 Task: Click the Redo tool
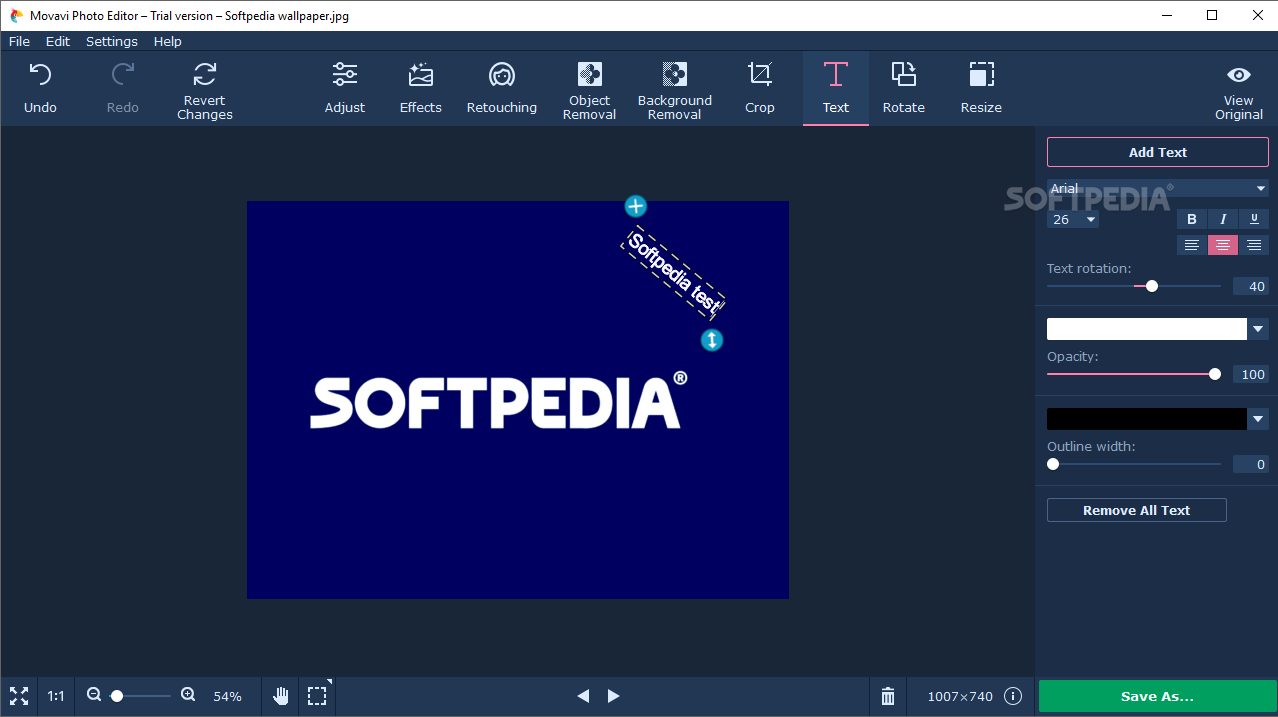point(123,88)
